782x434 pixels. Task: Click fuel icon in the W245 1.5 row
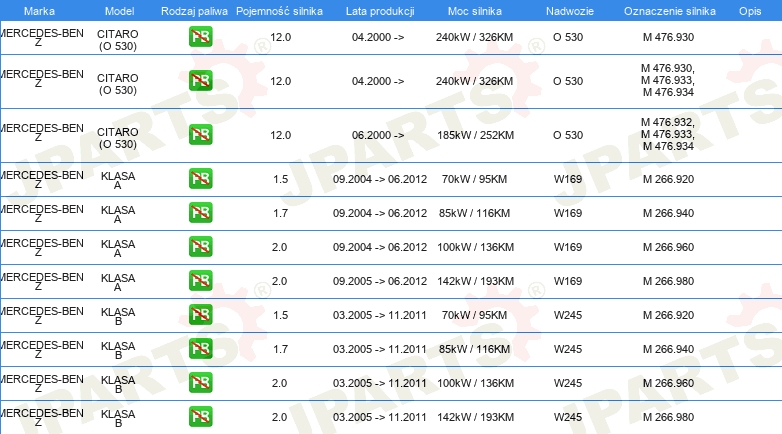(200, 315)
